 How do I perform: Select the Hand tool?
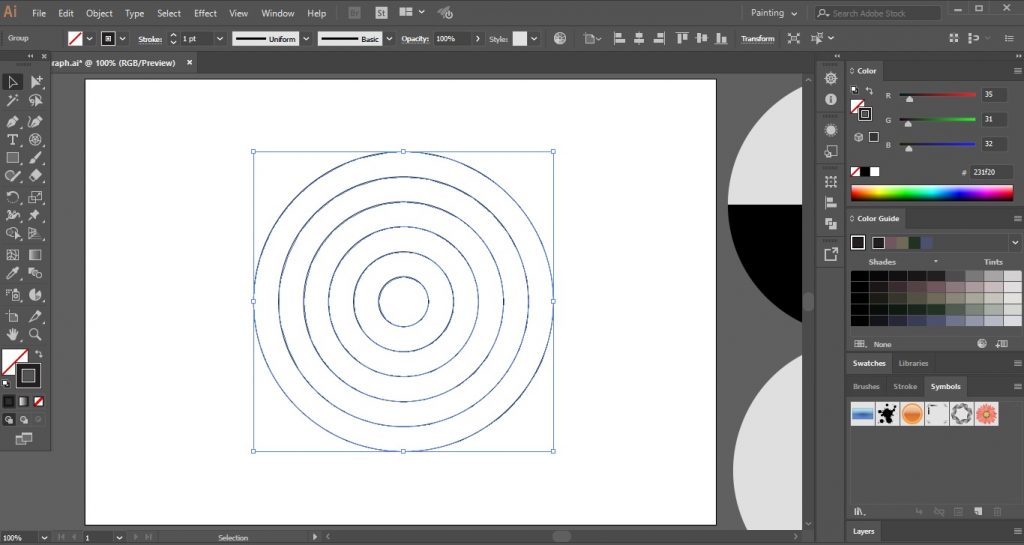coord(12,335)
